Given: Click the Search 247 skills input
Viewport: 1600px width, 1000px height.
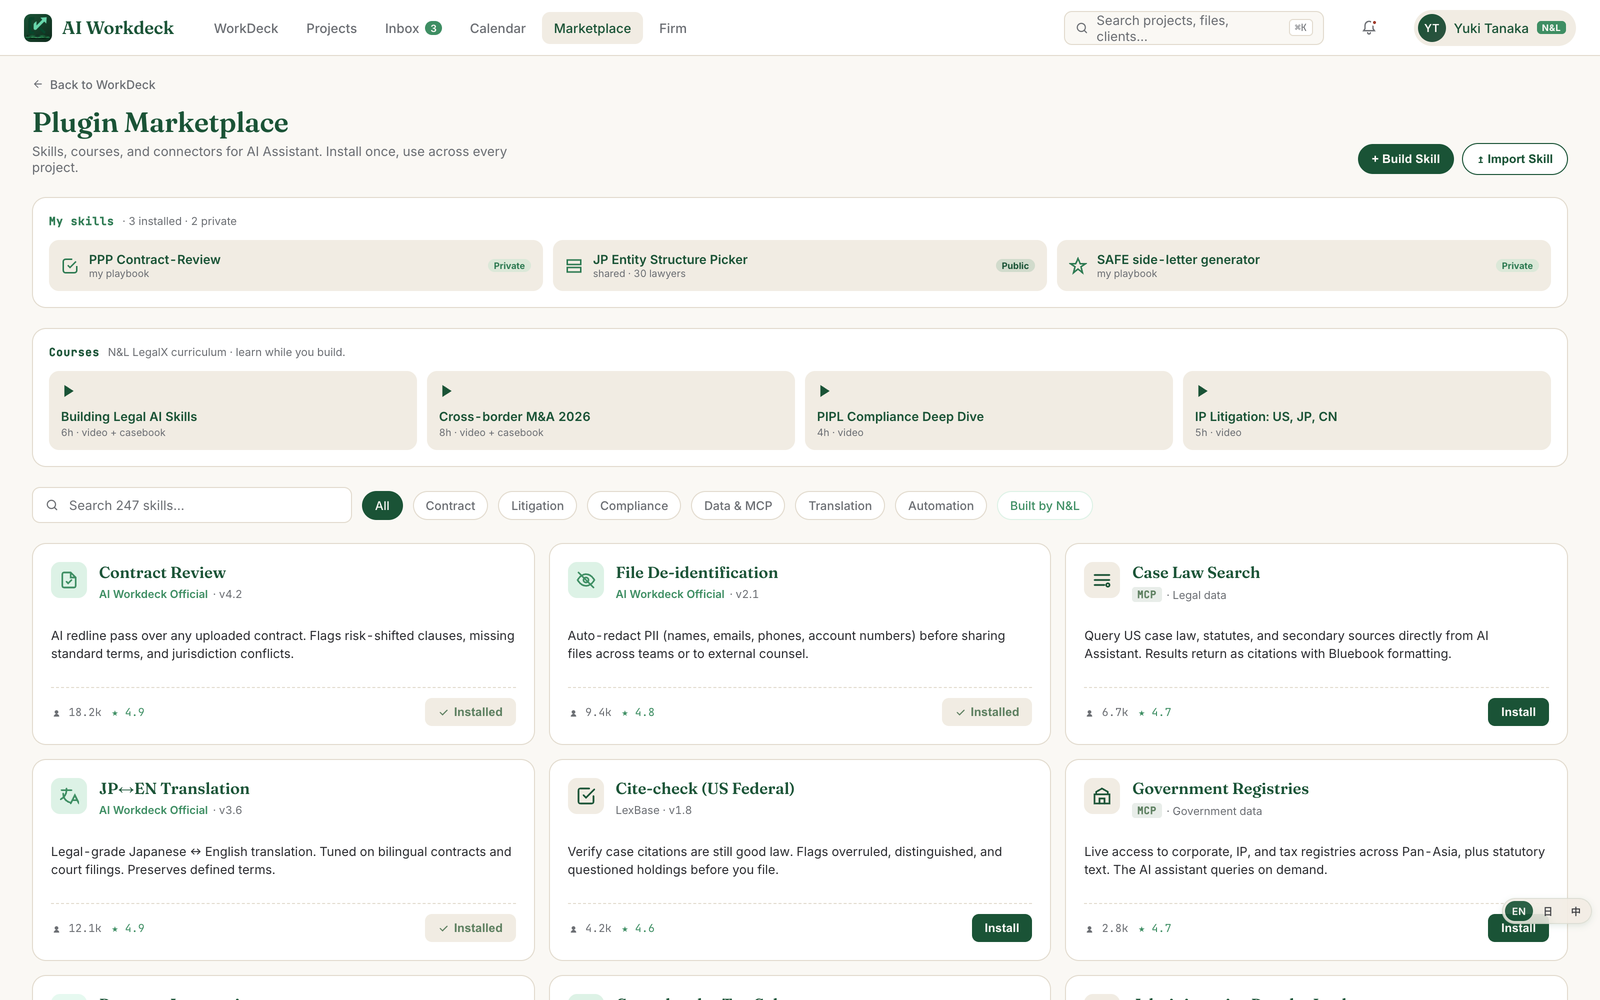Looking at the screenshot, I should [x=192, y=505].
